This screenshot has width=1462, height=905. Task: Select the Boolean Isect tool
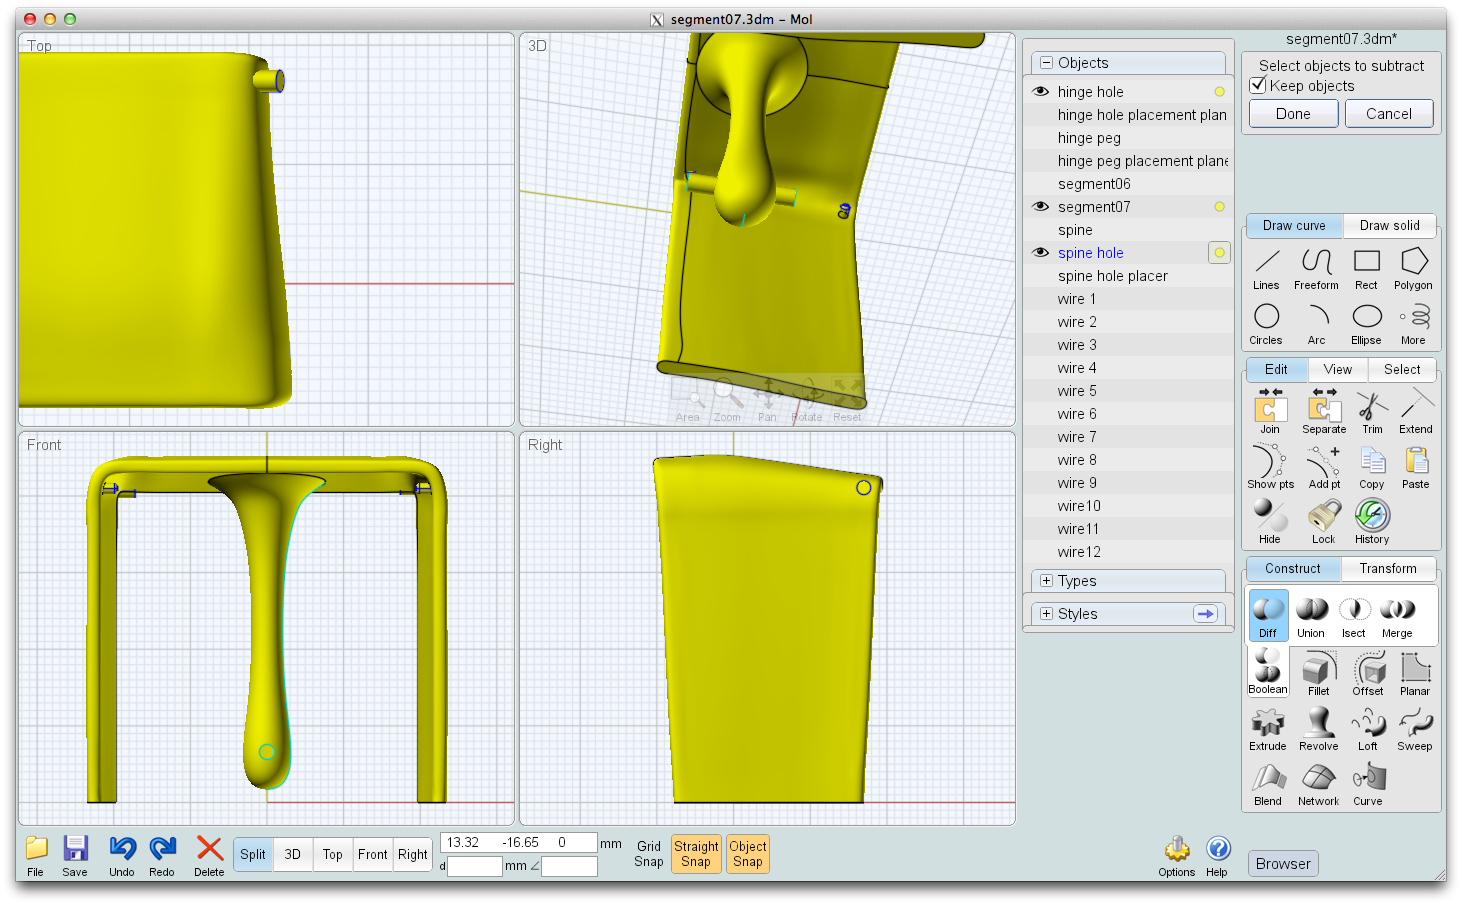(x=1354, y=616)
